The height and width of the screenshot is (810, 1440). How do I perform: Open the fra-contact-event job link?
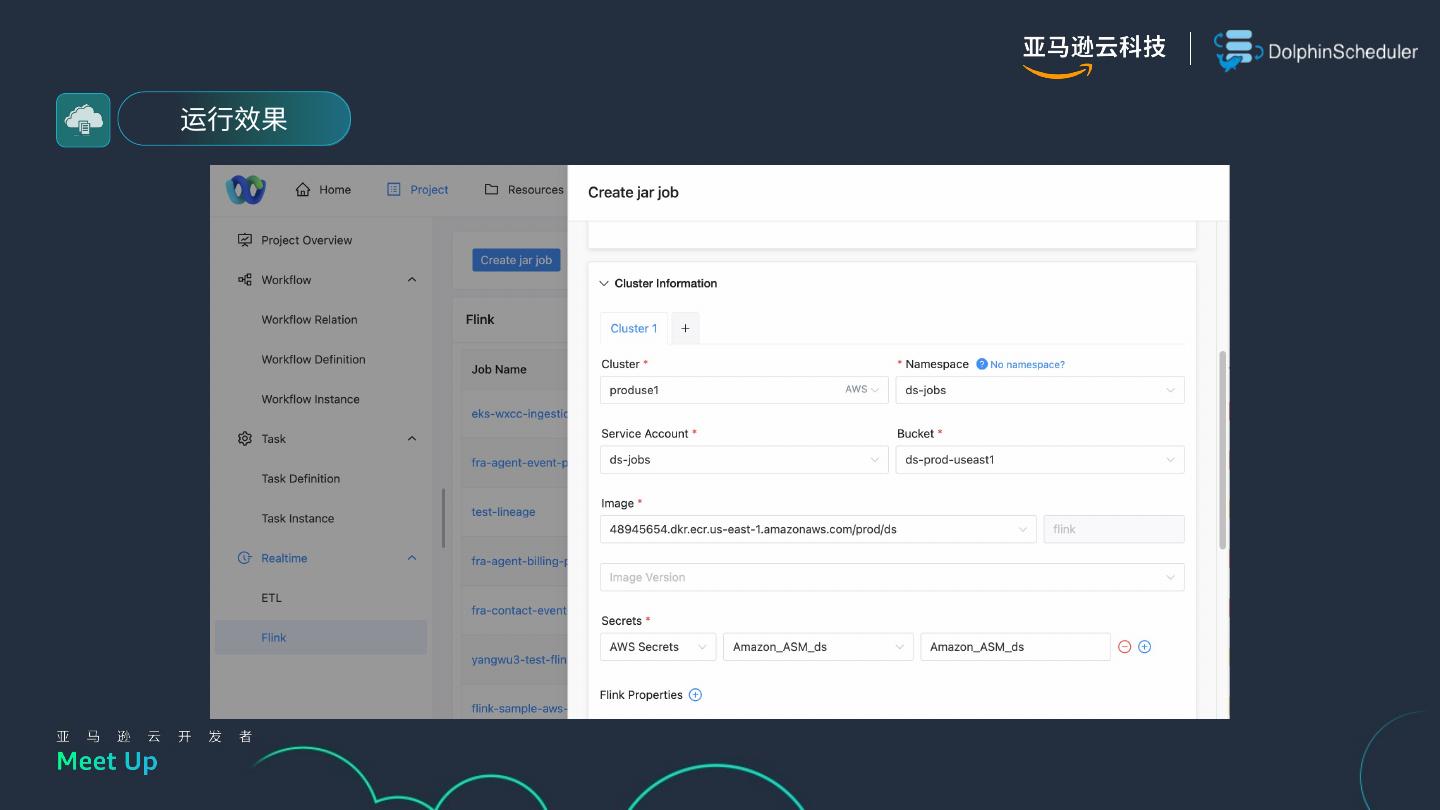point(520,610)
